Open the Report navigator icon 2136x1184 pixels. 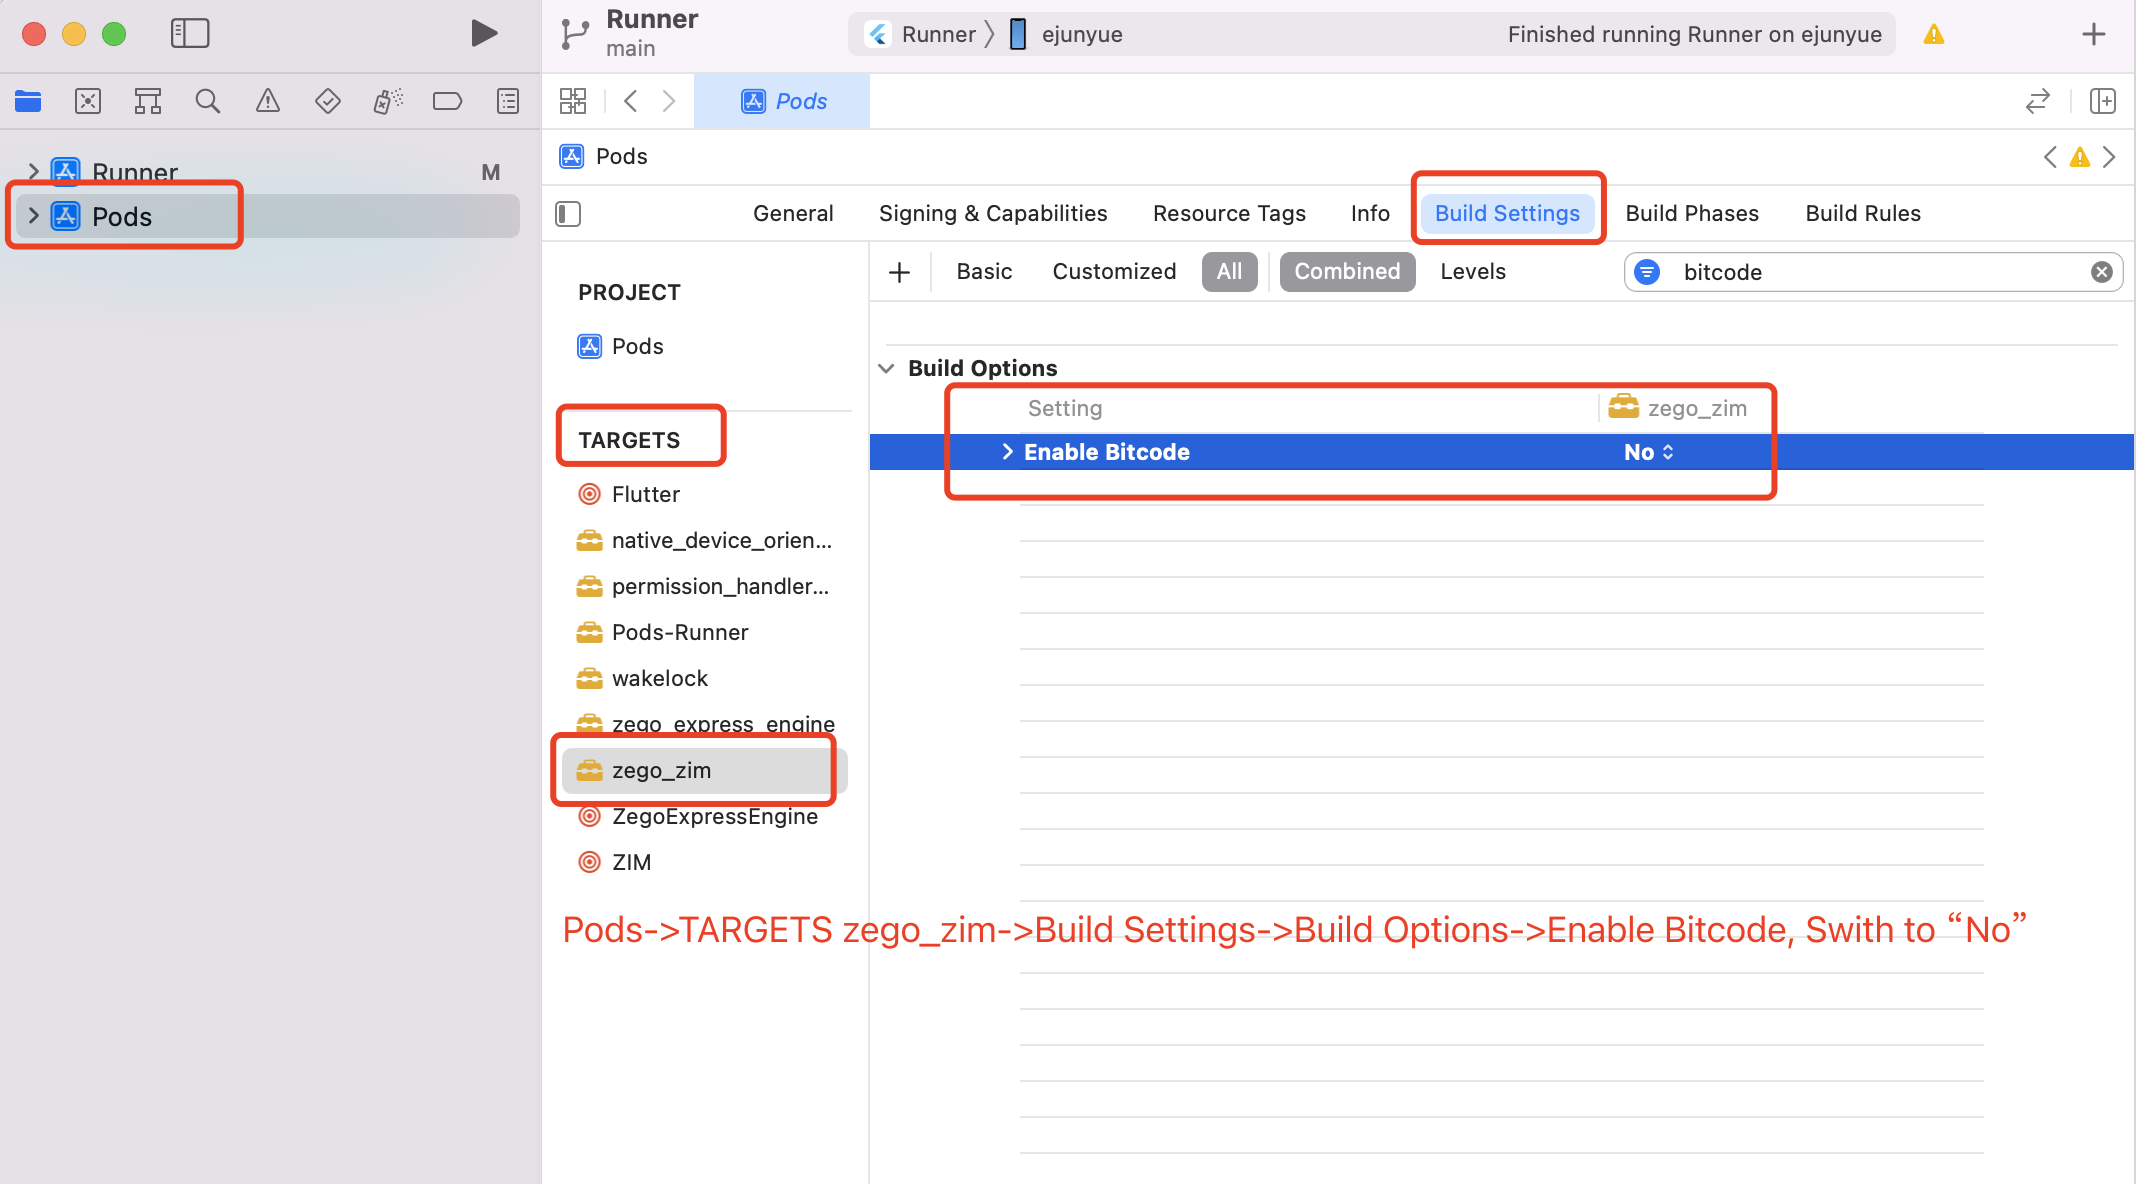(x=508, y=101)
